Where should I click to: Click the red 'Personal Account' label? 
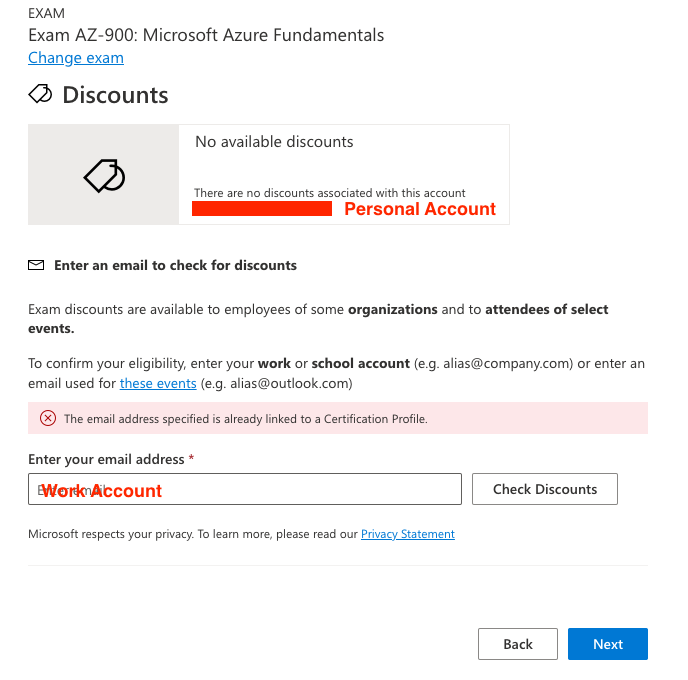coord(420,209)
